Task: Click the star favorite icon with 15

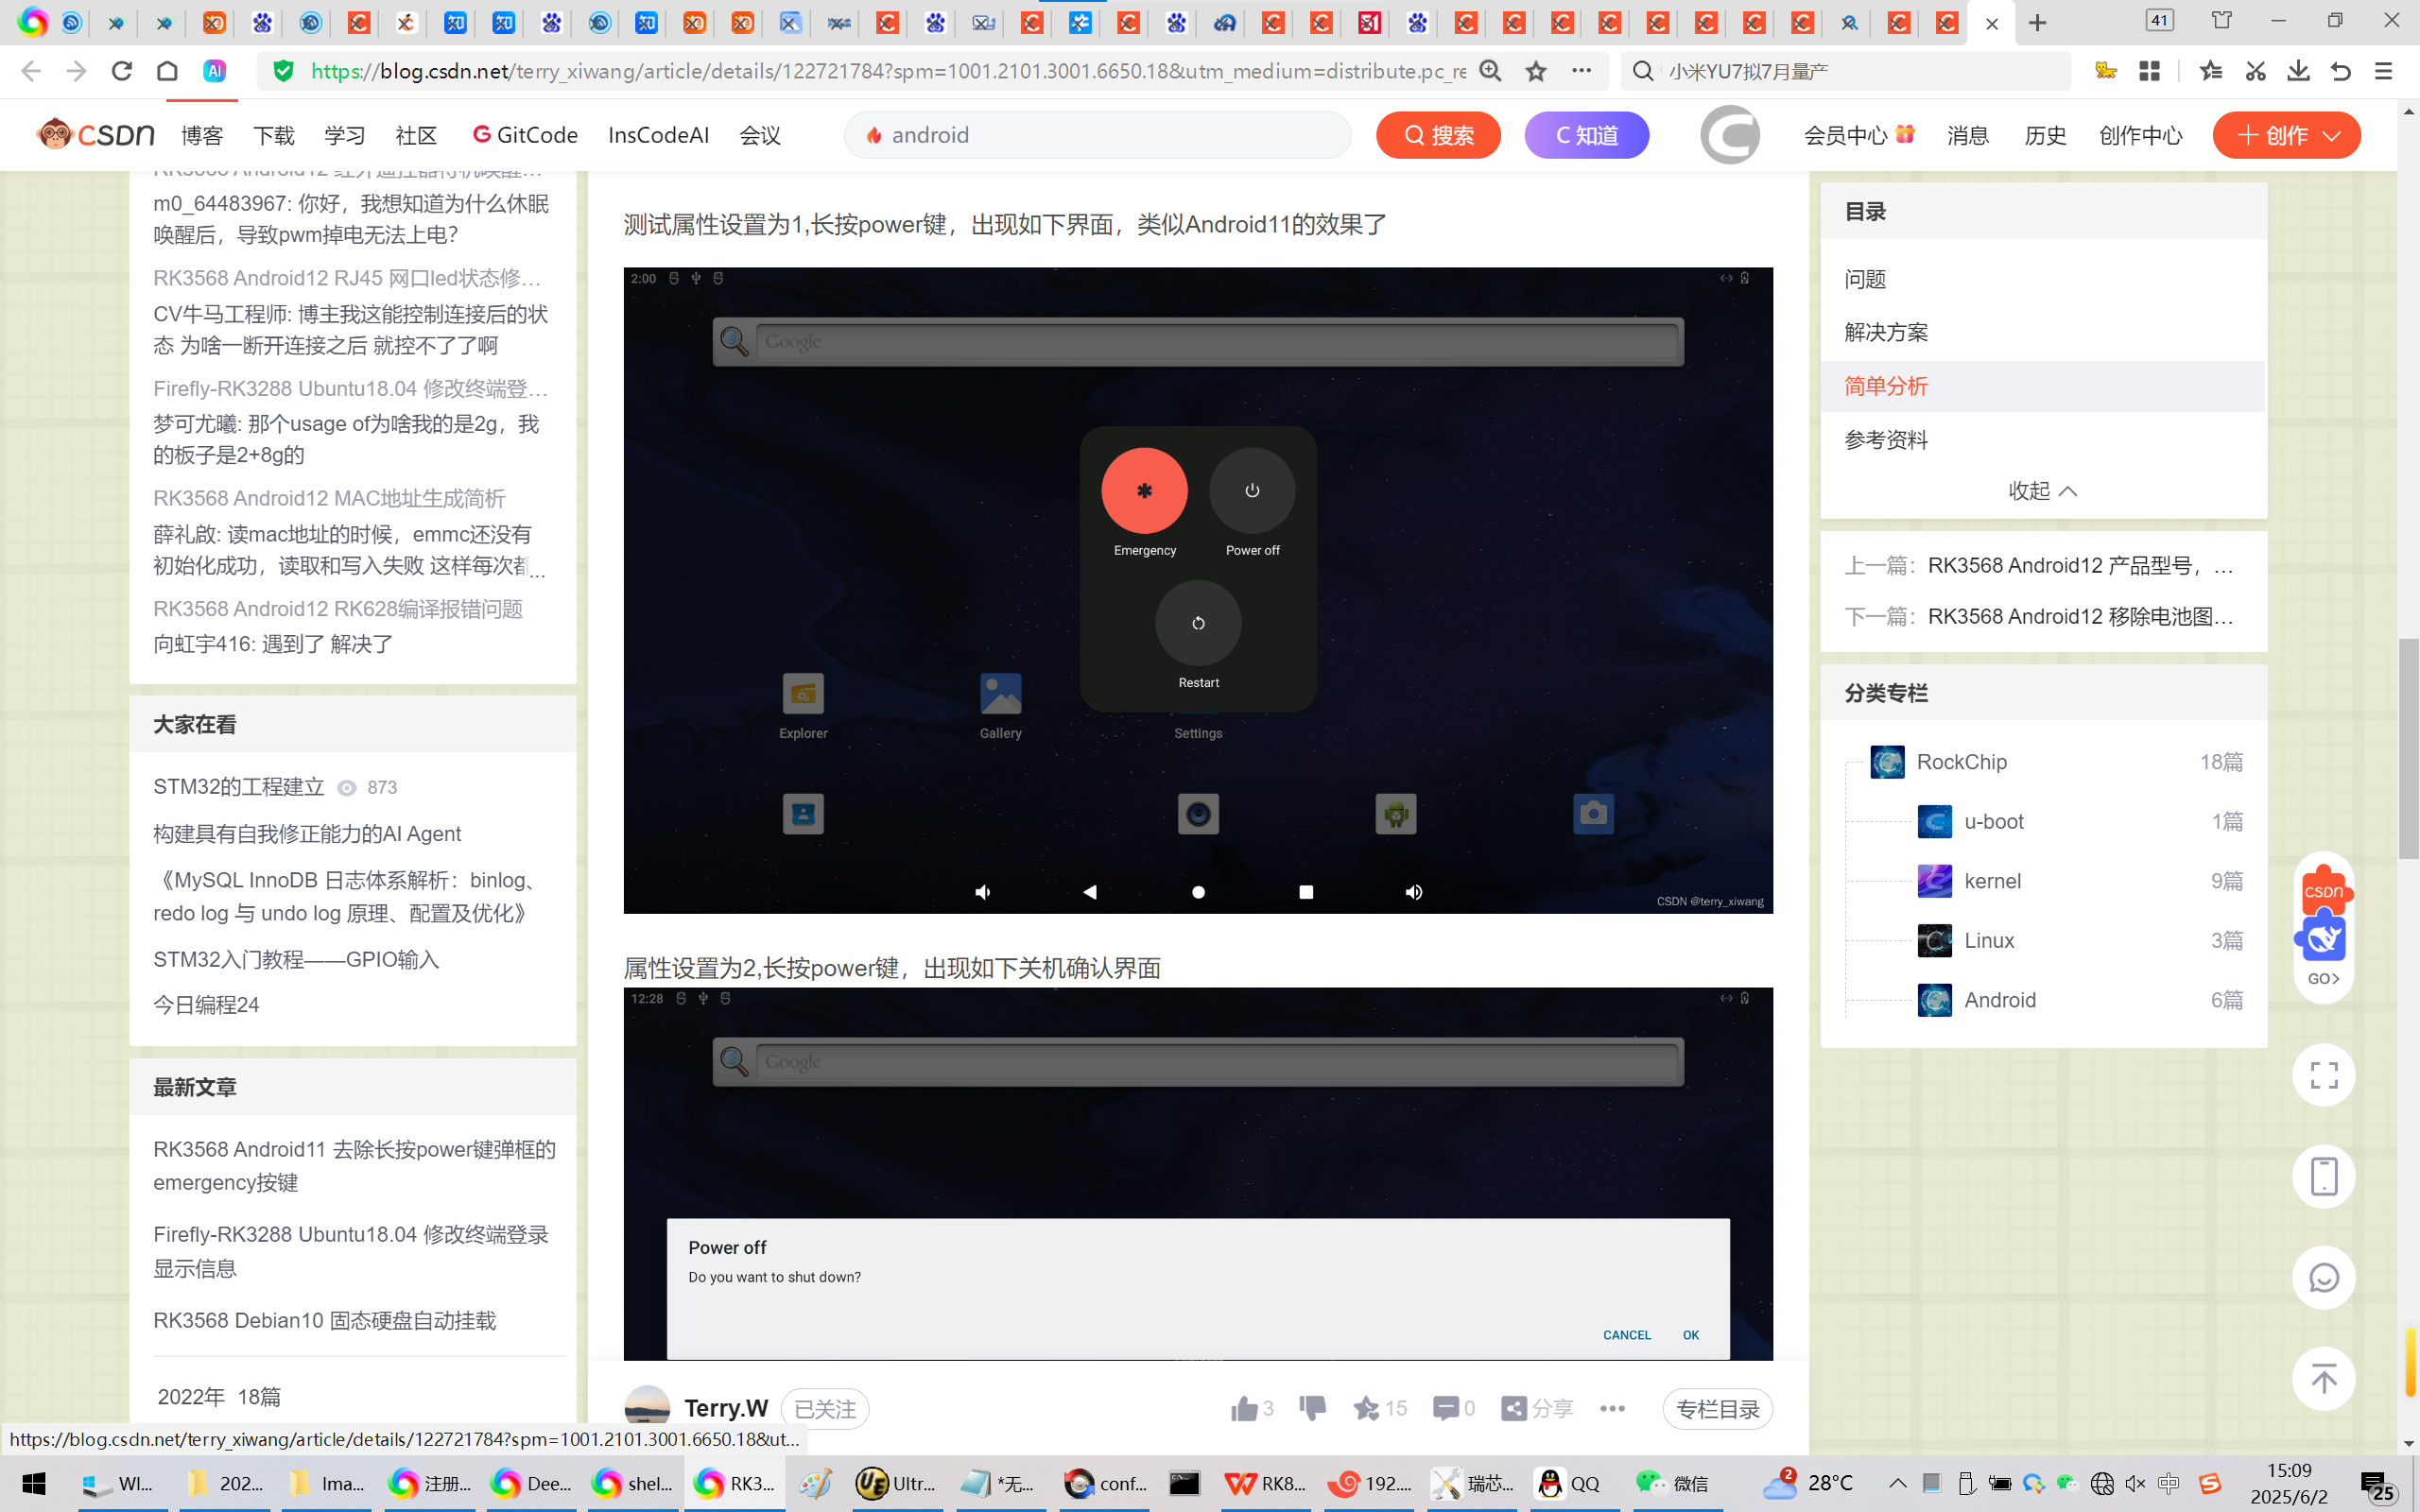Action: click(1366, 1409)
